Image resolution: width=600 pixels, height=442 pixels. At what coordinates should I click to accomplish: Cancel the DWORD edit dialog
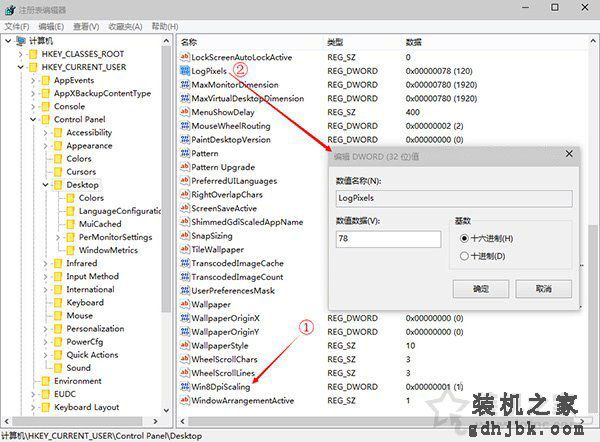[544, 289]
